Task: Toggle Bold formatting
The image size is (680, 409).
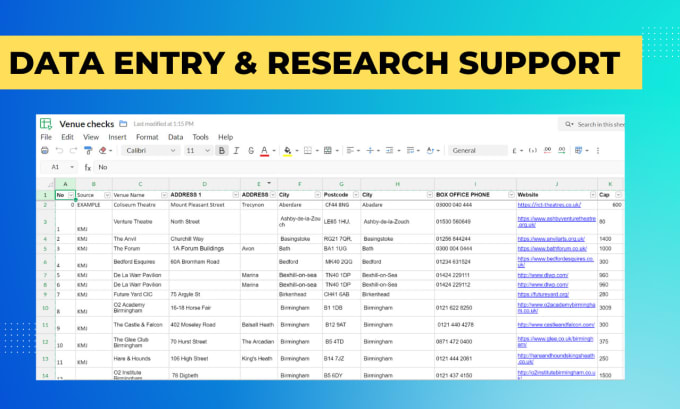Action: (x=222, y=151)
